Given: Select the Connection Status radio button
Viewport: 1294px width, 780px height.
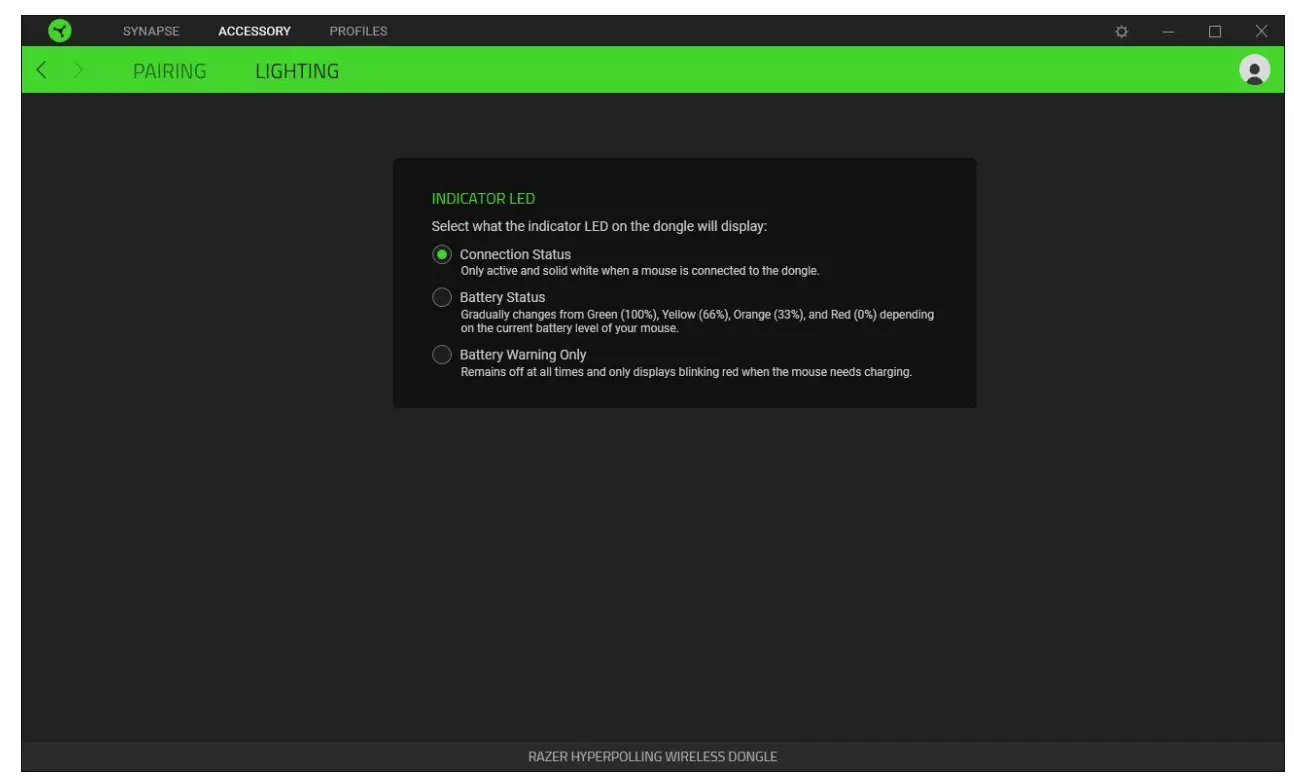Looking at the screenshot, I should [442, 255].
